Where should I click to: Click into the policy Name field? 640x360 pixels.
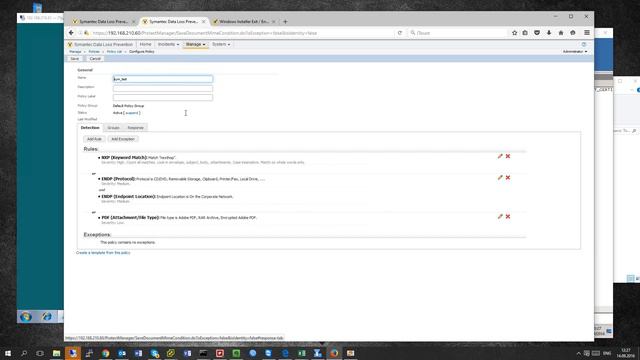(163, 79)
